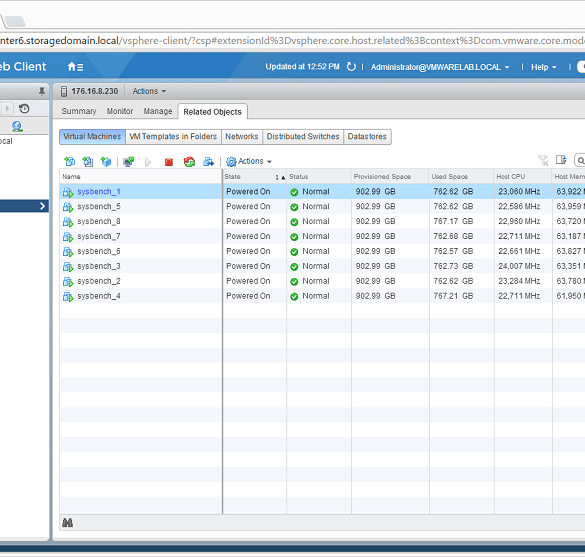585x557 pixels.
Task: Click the gear icon beside the toolbar Actions label
Action: pyautogui.click(x=231, y=161)
